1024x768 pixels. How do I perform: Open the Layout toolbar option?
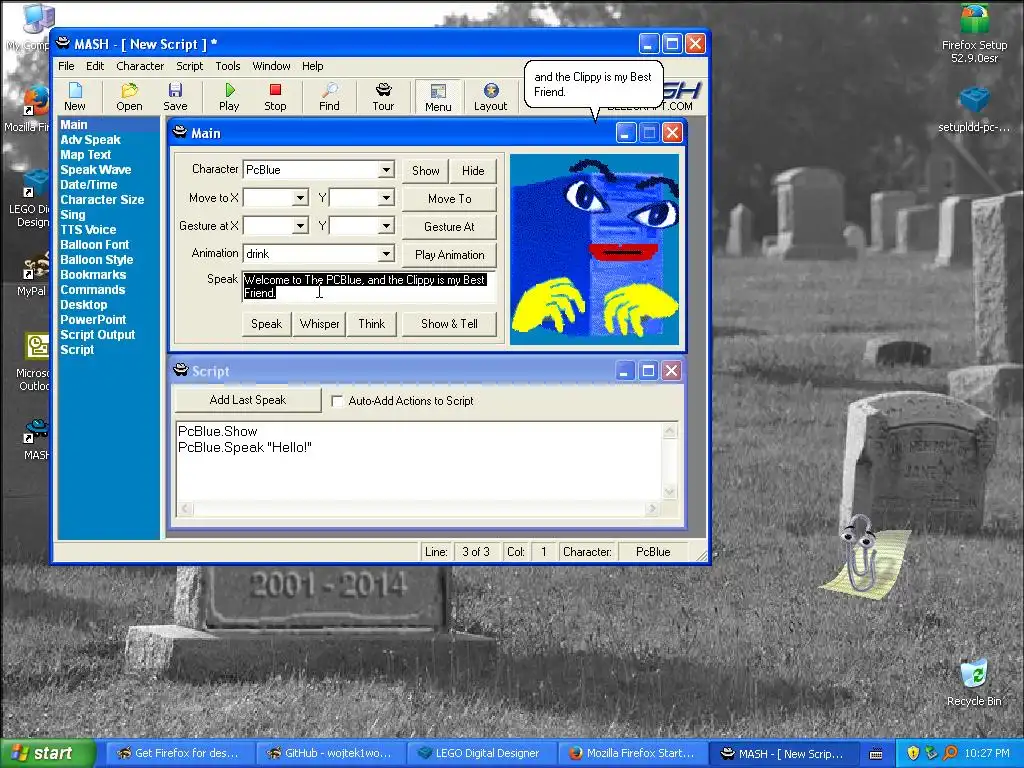490,97
